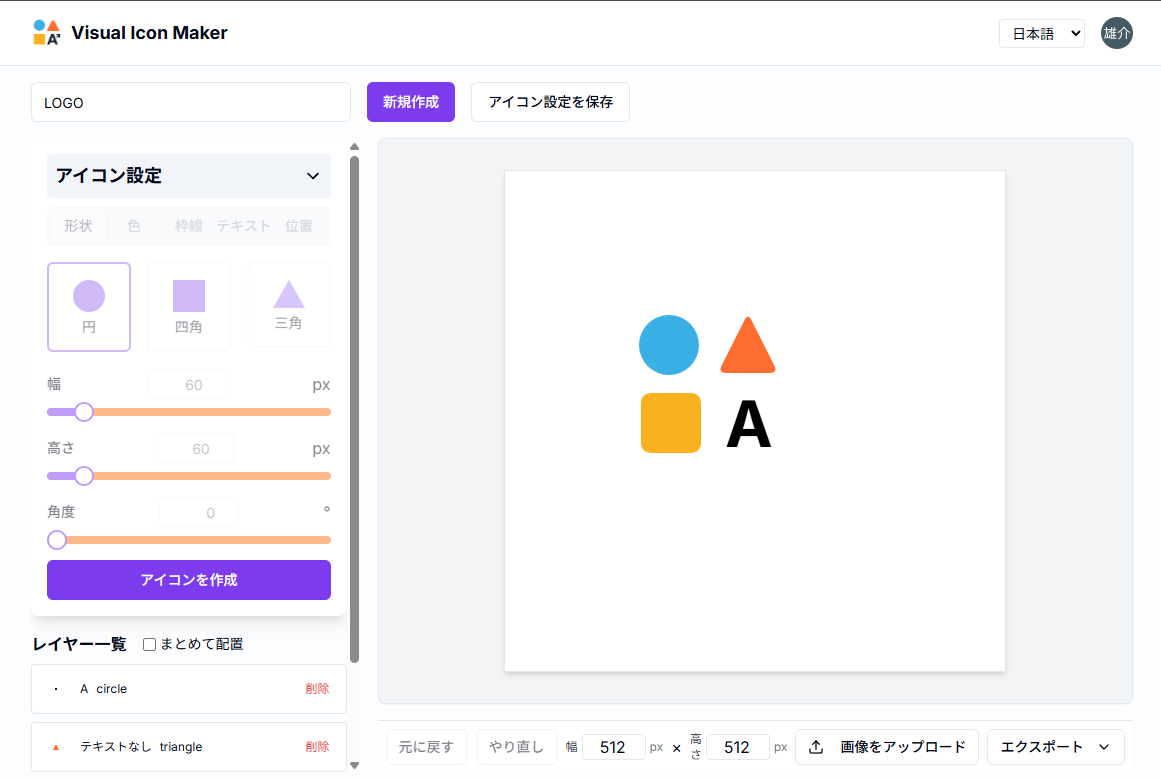Click the LOGO name input field
The height and width of the screenshot is (781, 1161).
pos(191,102)
